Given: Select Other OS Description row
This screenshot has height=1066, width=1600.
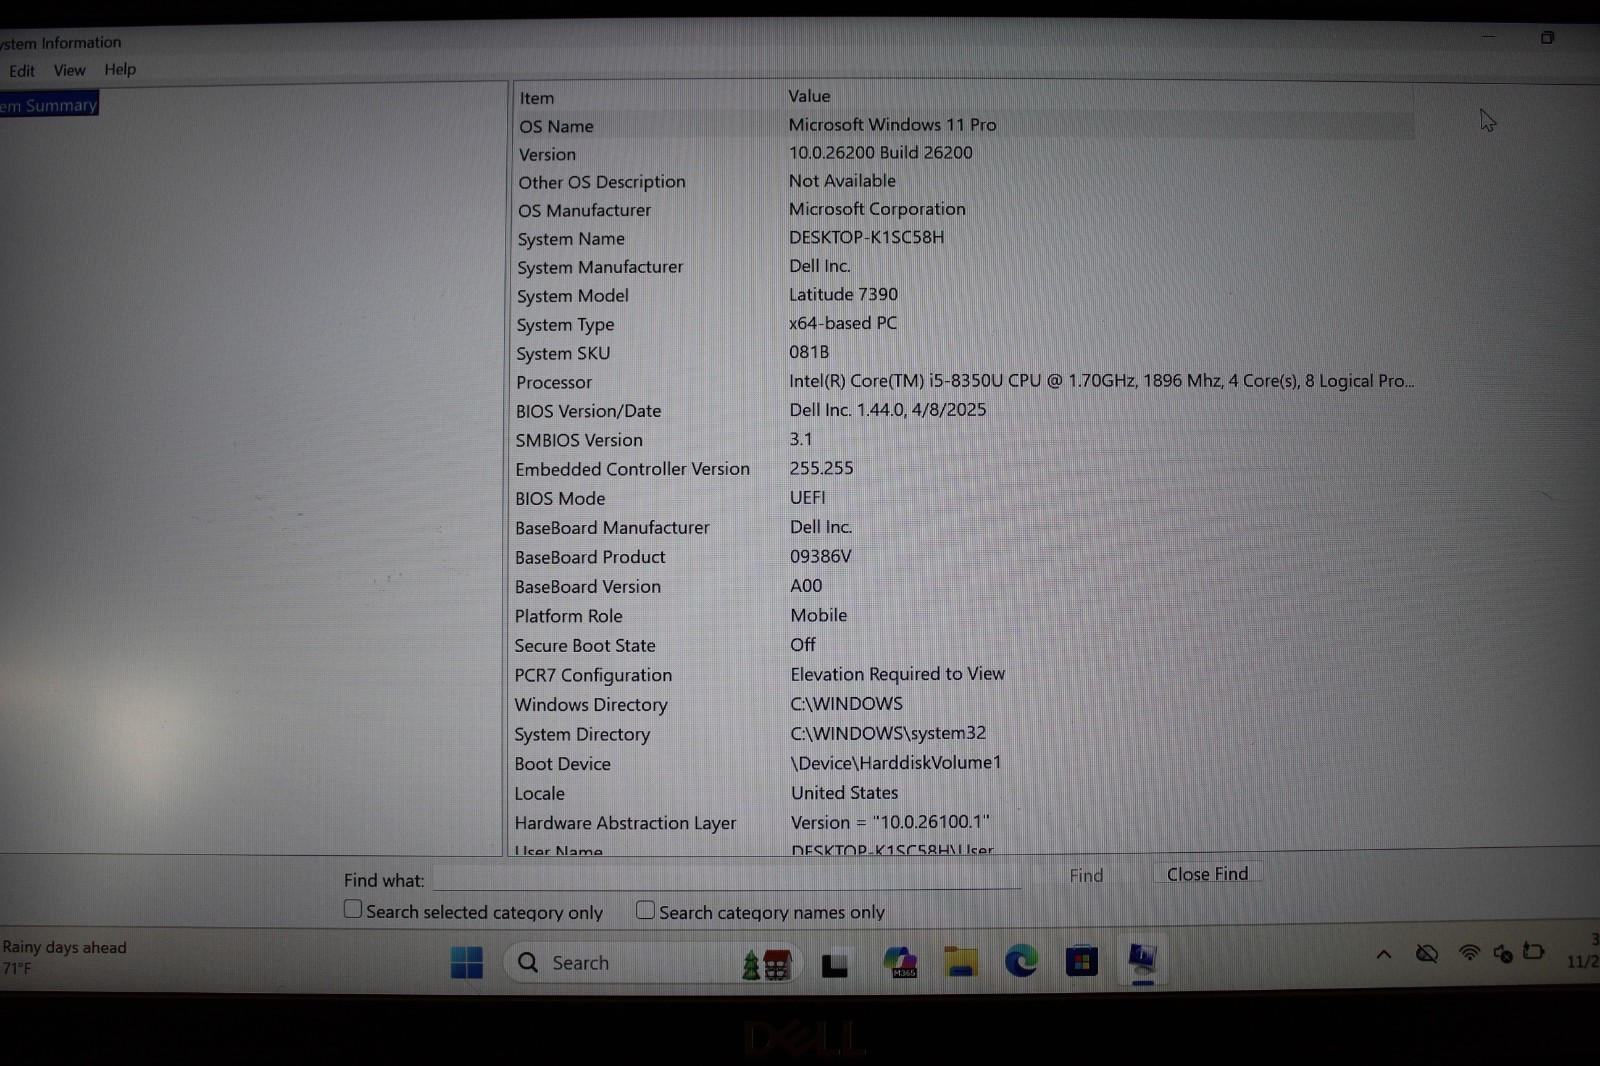Looking at the screenshot, I should (x=963, y=181).
